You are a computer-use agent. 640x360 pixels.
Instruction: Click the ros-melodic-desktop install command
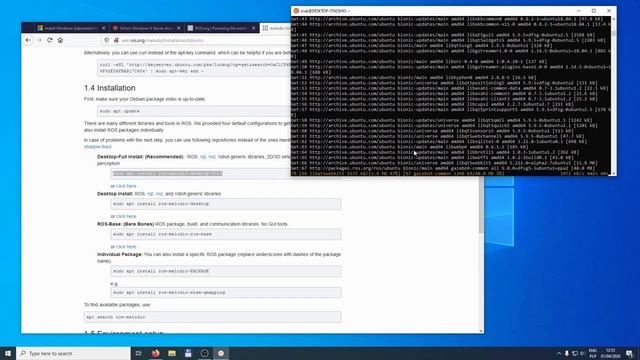tap(226, 204)
